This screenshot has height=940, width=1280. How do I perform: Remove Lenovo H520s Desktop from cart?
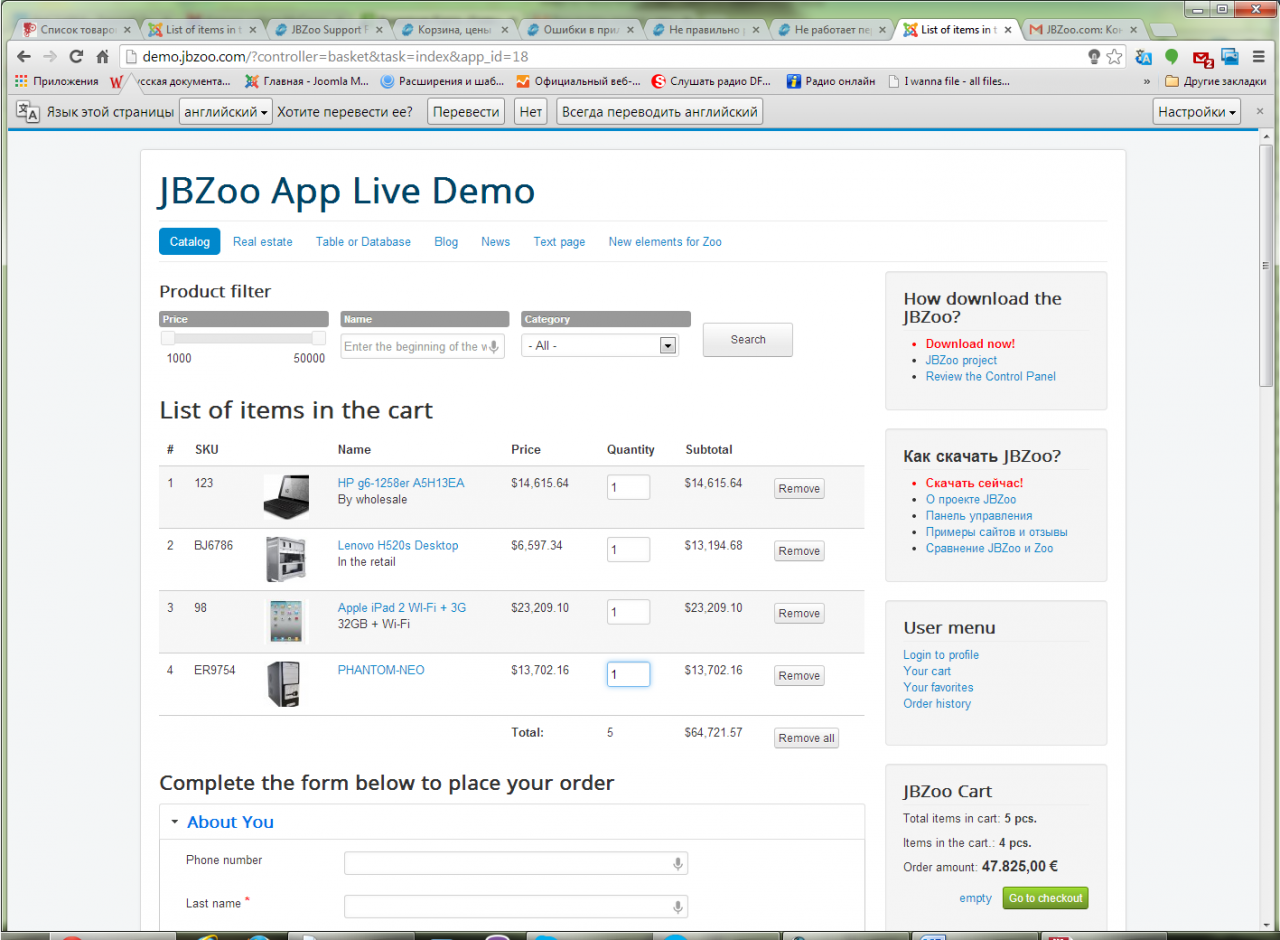799,551
